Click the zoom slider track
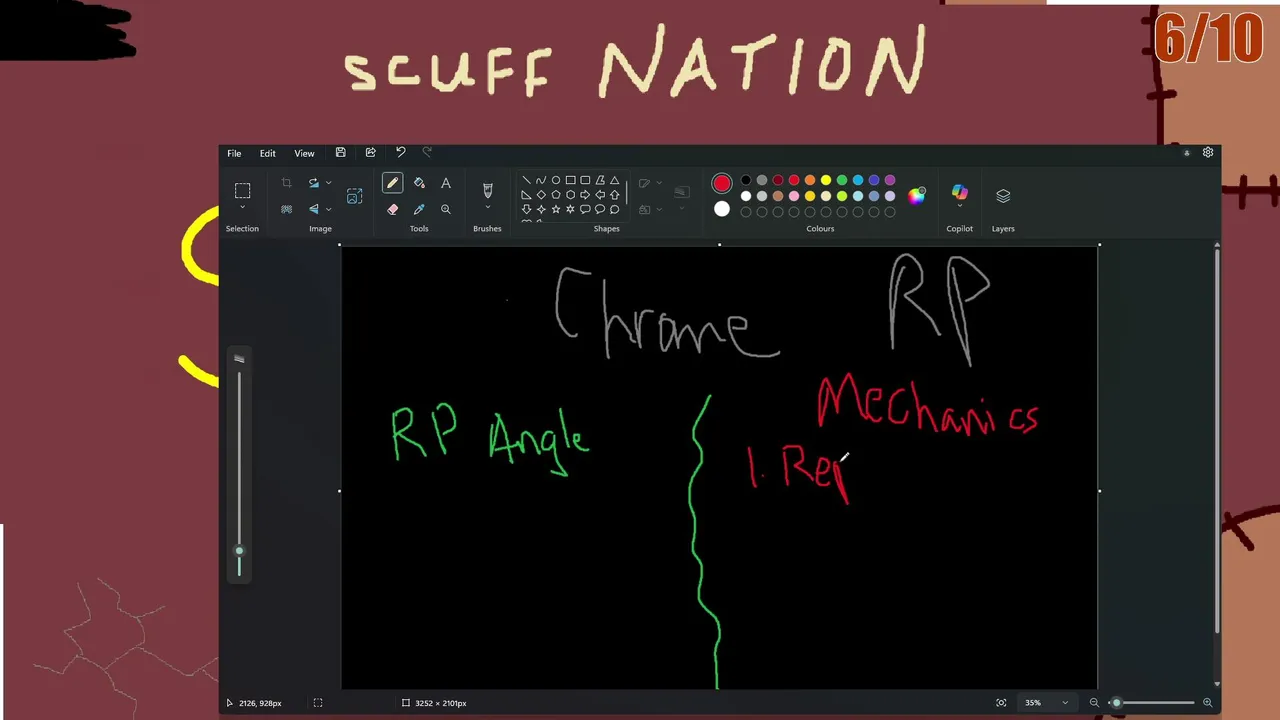The height and width of the screenshot is (720, 1280). 1151,703
